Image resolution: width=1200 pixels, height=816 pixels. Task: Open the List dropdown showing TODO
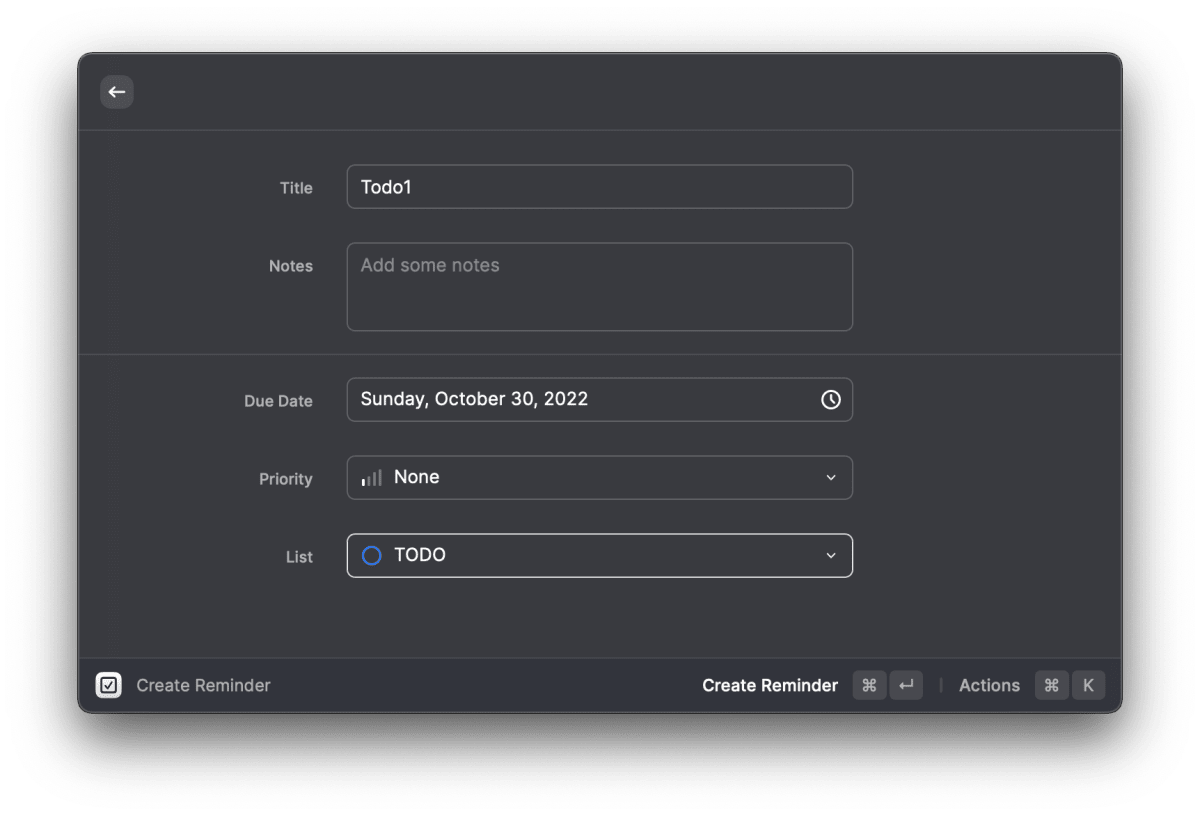[600, 556]
